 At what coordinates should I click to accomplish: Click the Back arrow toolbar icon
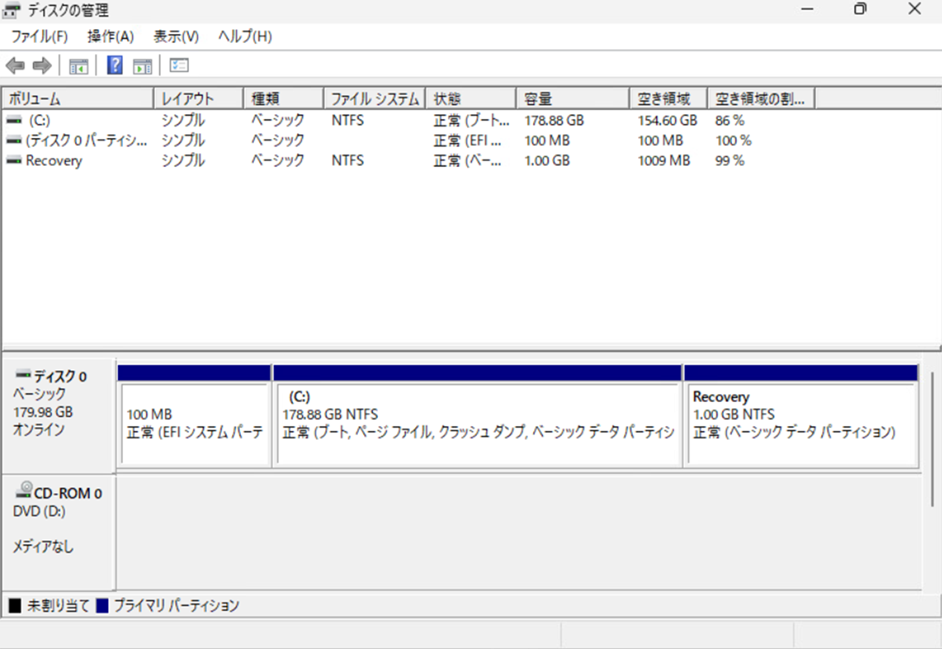[16, 66]
